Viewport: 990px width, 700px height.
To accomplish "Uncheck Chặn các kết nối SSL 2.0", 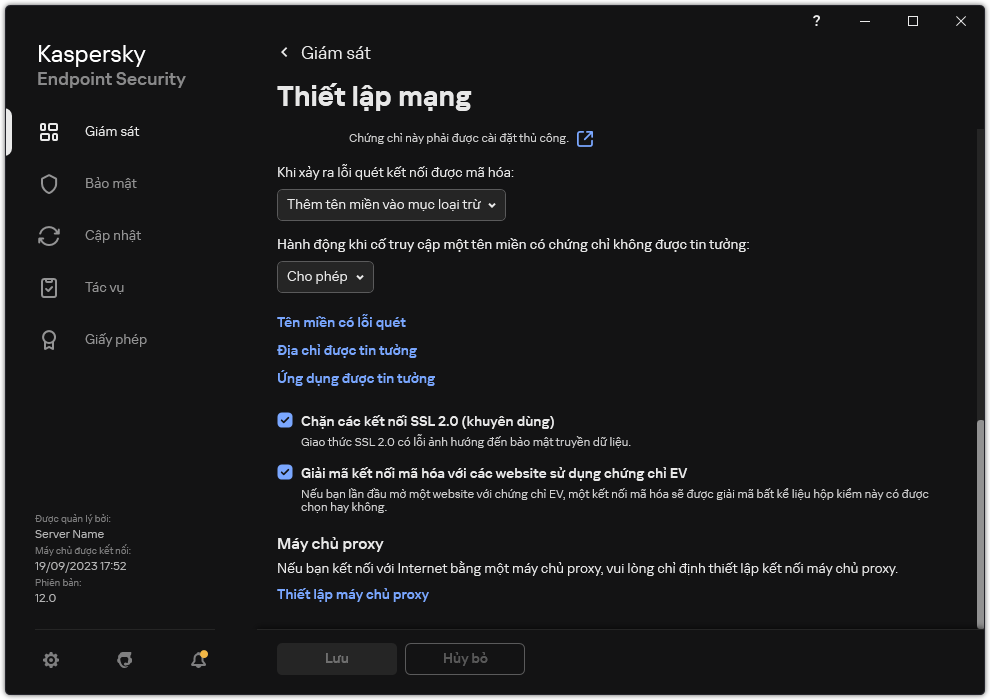I will (x=285, y=421).
